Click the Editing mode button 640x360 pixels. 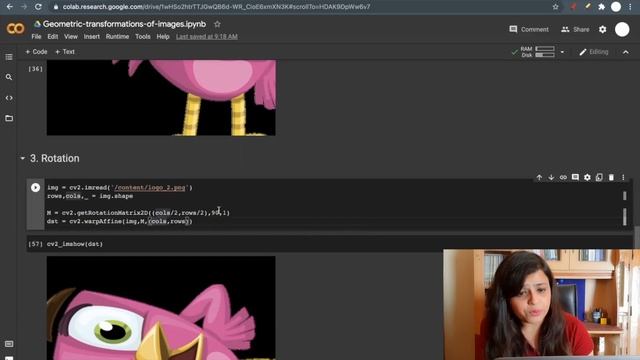tap(593, 52)
